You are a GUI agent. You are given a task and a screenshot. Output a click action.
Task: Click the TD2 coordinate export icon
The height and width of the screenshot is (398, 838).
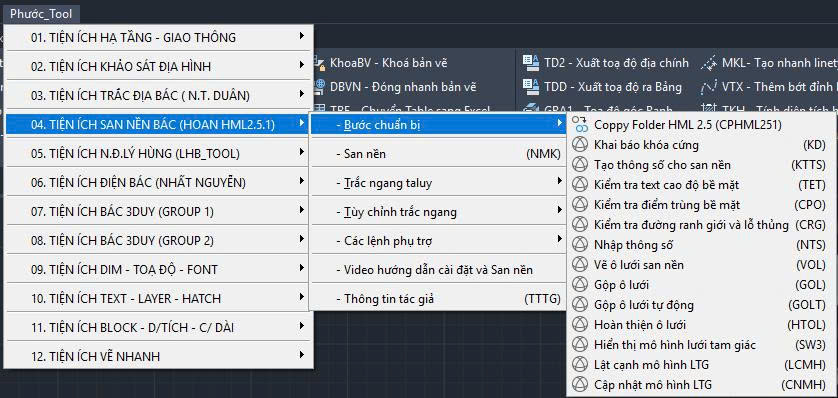point(531,63)
